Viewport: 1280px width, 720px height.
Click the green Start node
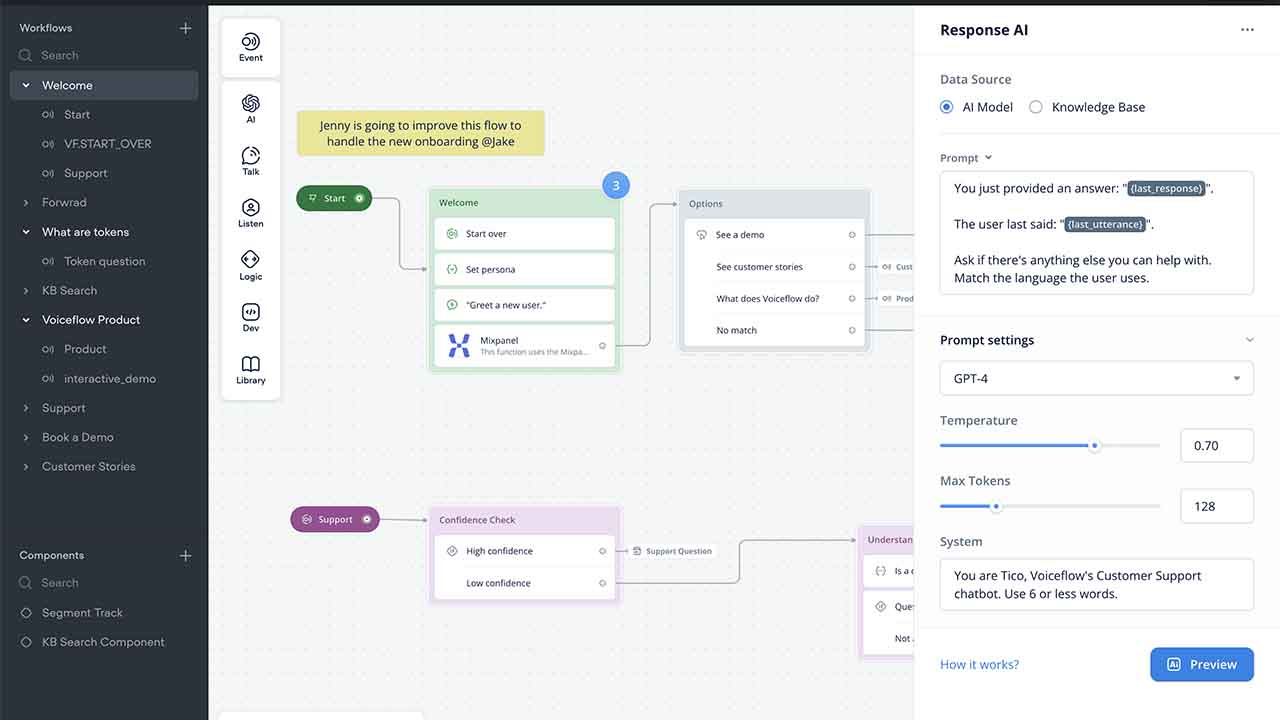334,198
